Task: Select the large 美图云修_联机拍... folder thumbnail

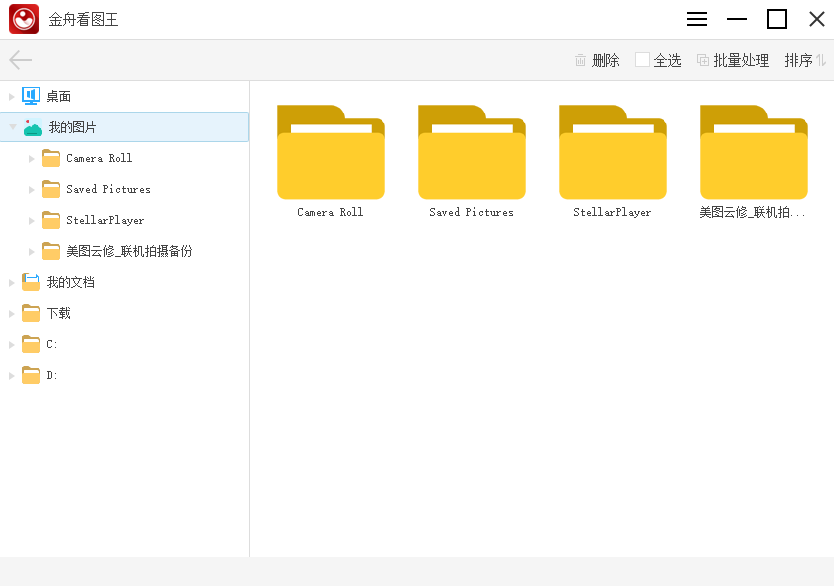Action: click(754, 152)
